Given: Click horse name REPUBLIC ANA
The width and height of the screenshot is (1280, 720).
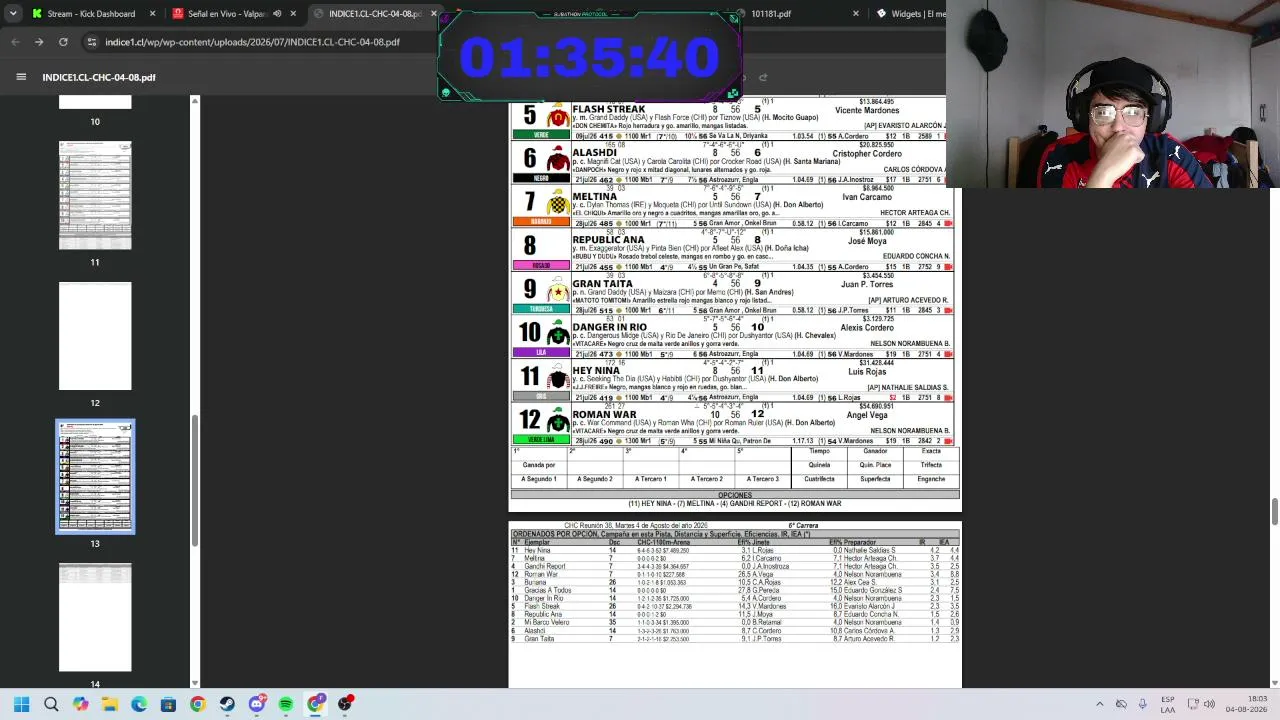Looking at the screenshot, I should pos(608,240).
